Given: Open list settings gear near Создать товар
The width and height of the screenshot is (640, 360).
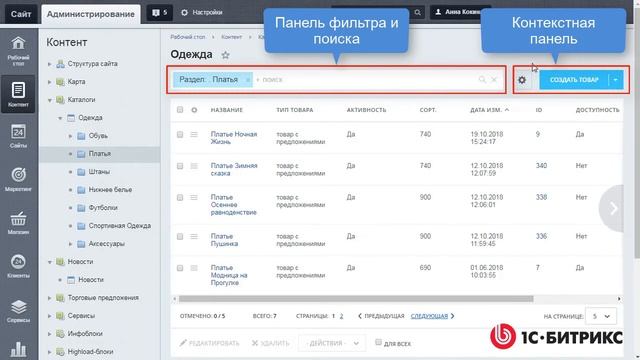Looking at the screenshot, I should pos(522,80).
